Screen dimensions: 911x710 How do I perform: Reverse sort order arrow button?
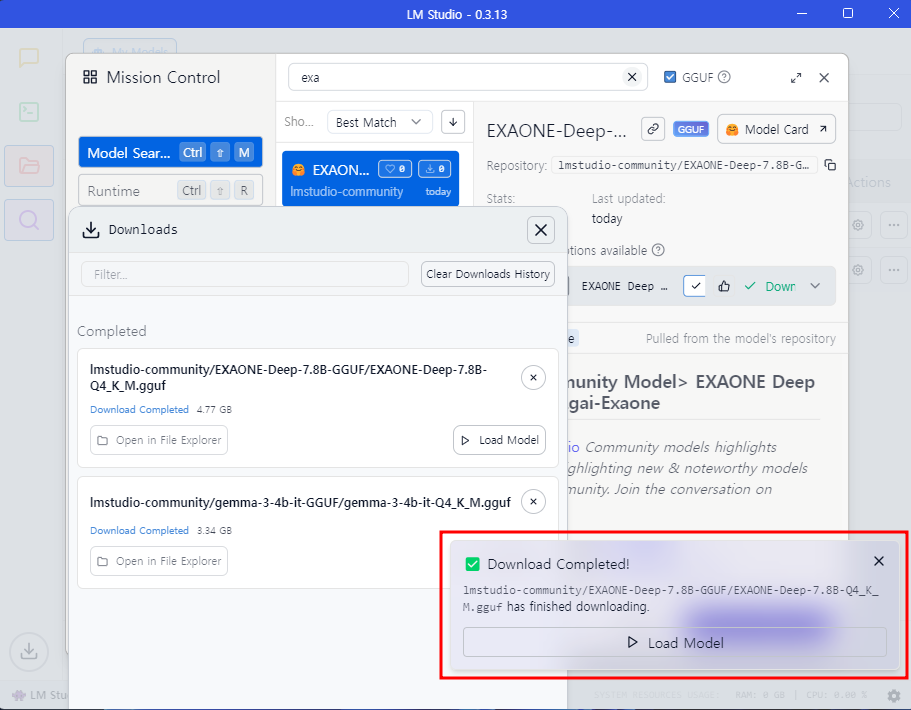tap(453, 122)
